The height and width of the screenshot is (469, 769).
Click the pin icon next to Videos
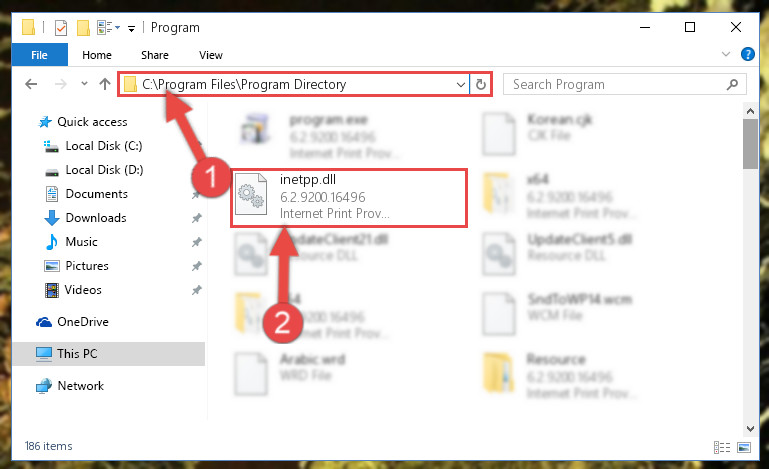[197, 290]
